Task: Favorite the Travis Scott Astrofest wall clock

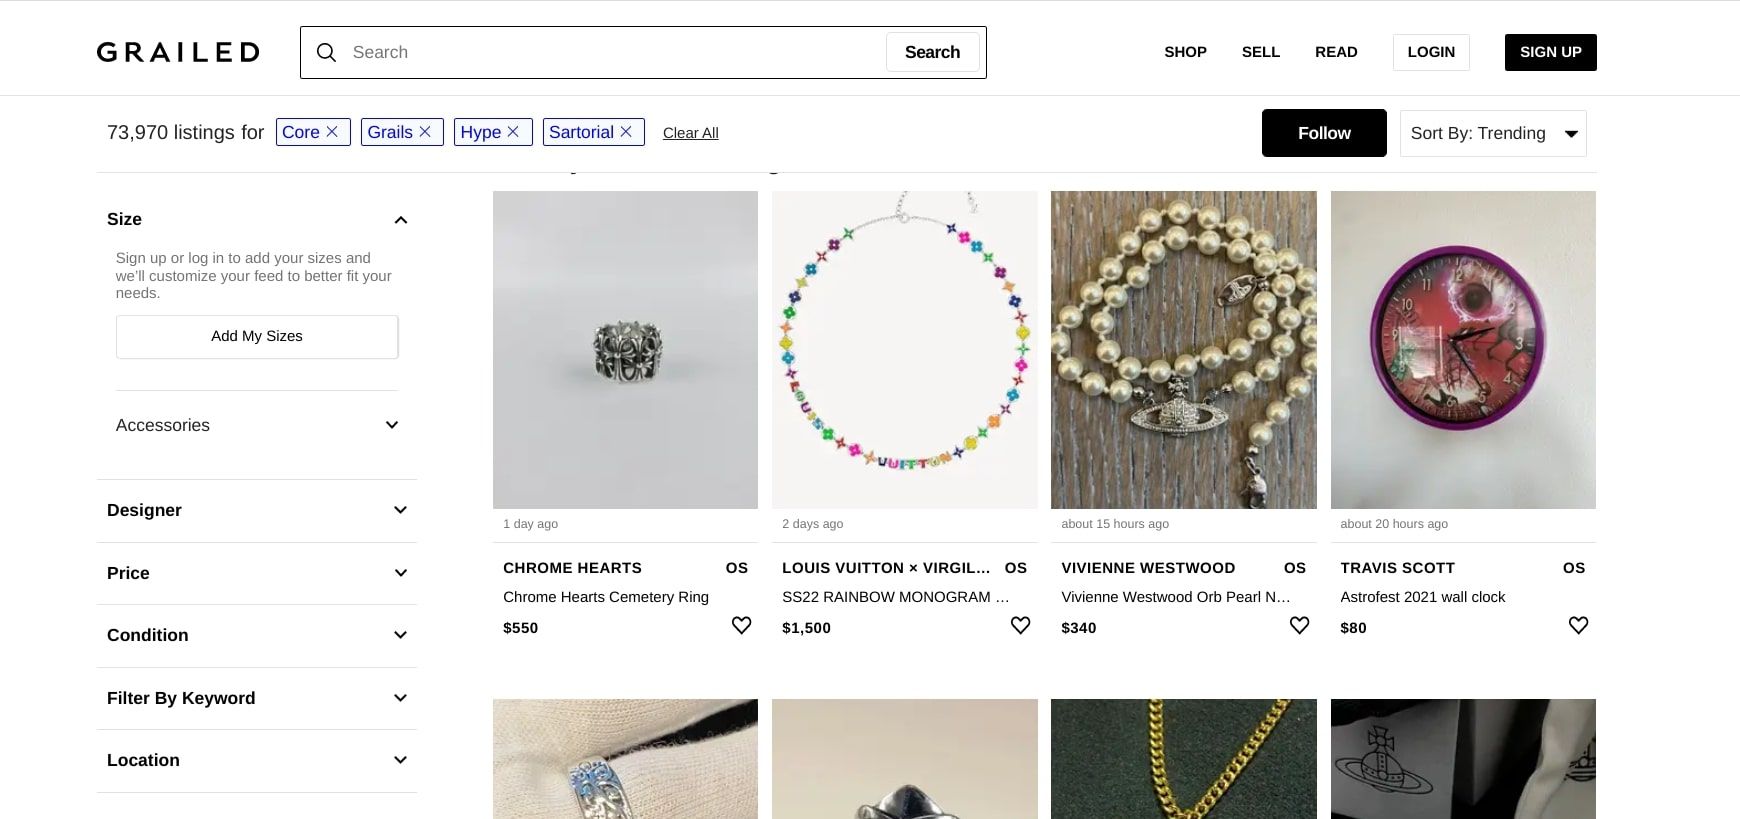Action: (1578, 625)
